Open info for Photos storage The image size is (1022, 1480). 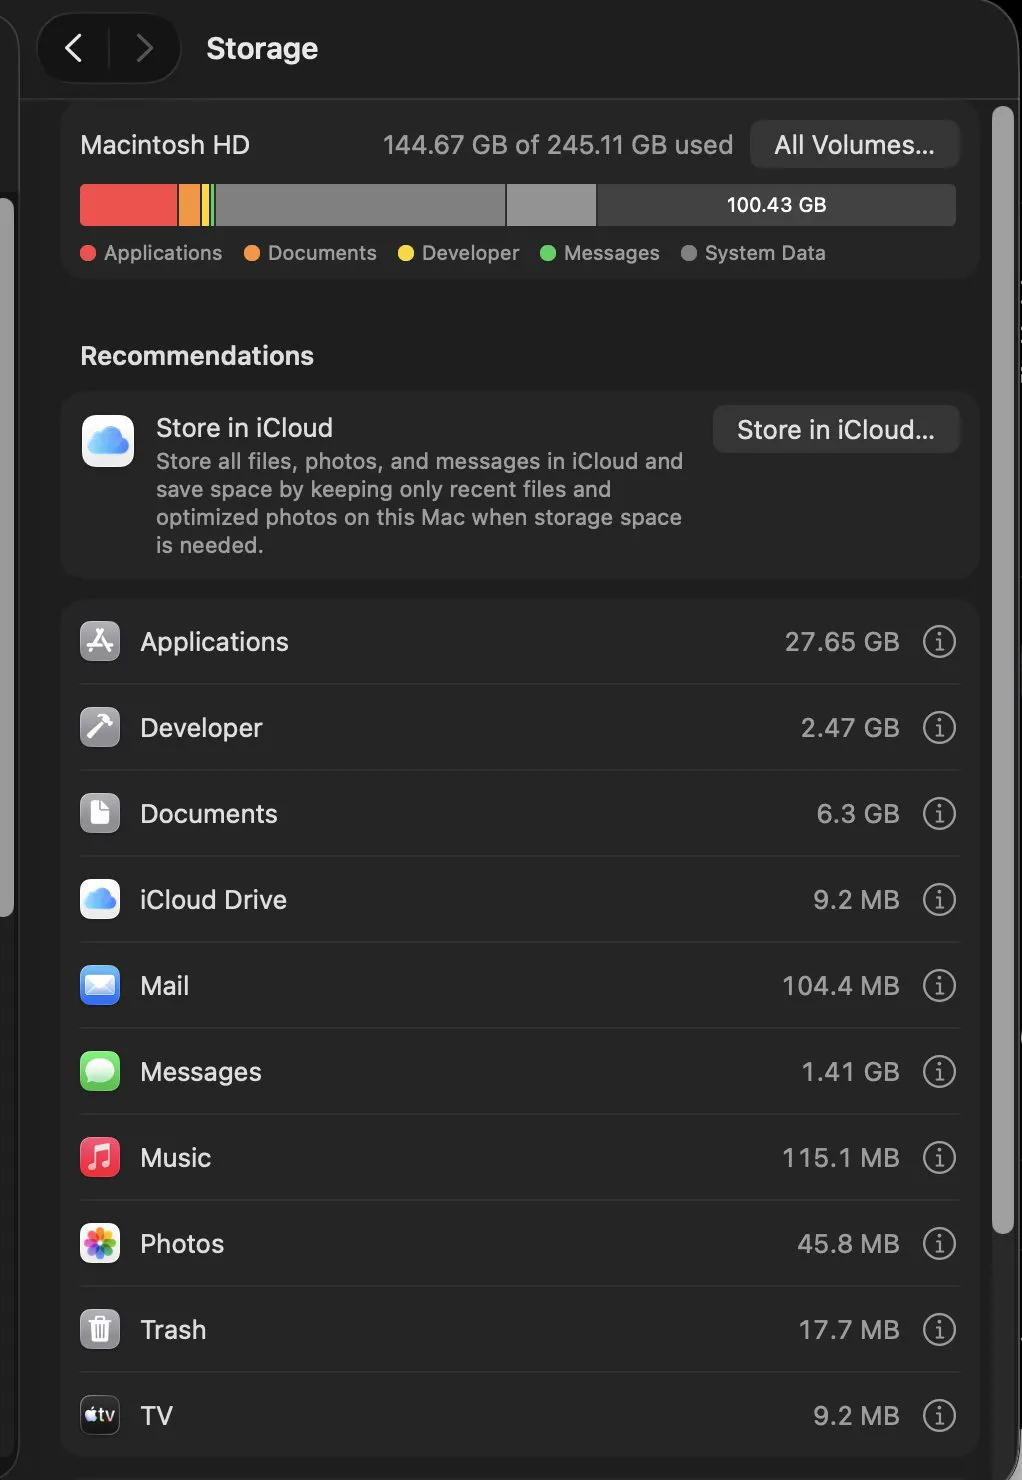click(939, 1243)
